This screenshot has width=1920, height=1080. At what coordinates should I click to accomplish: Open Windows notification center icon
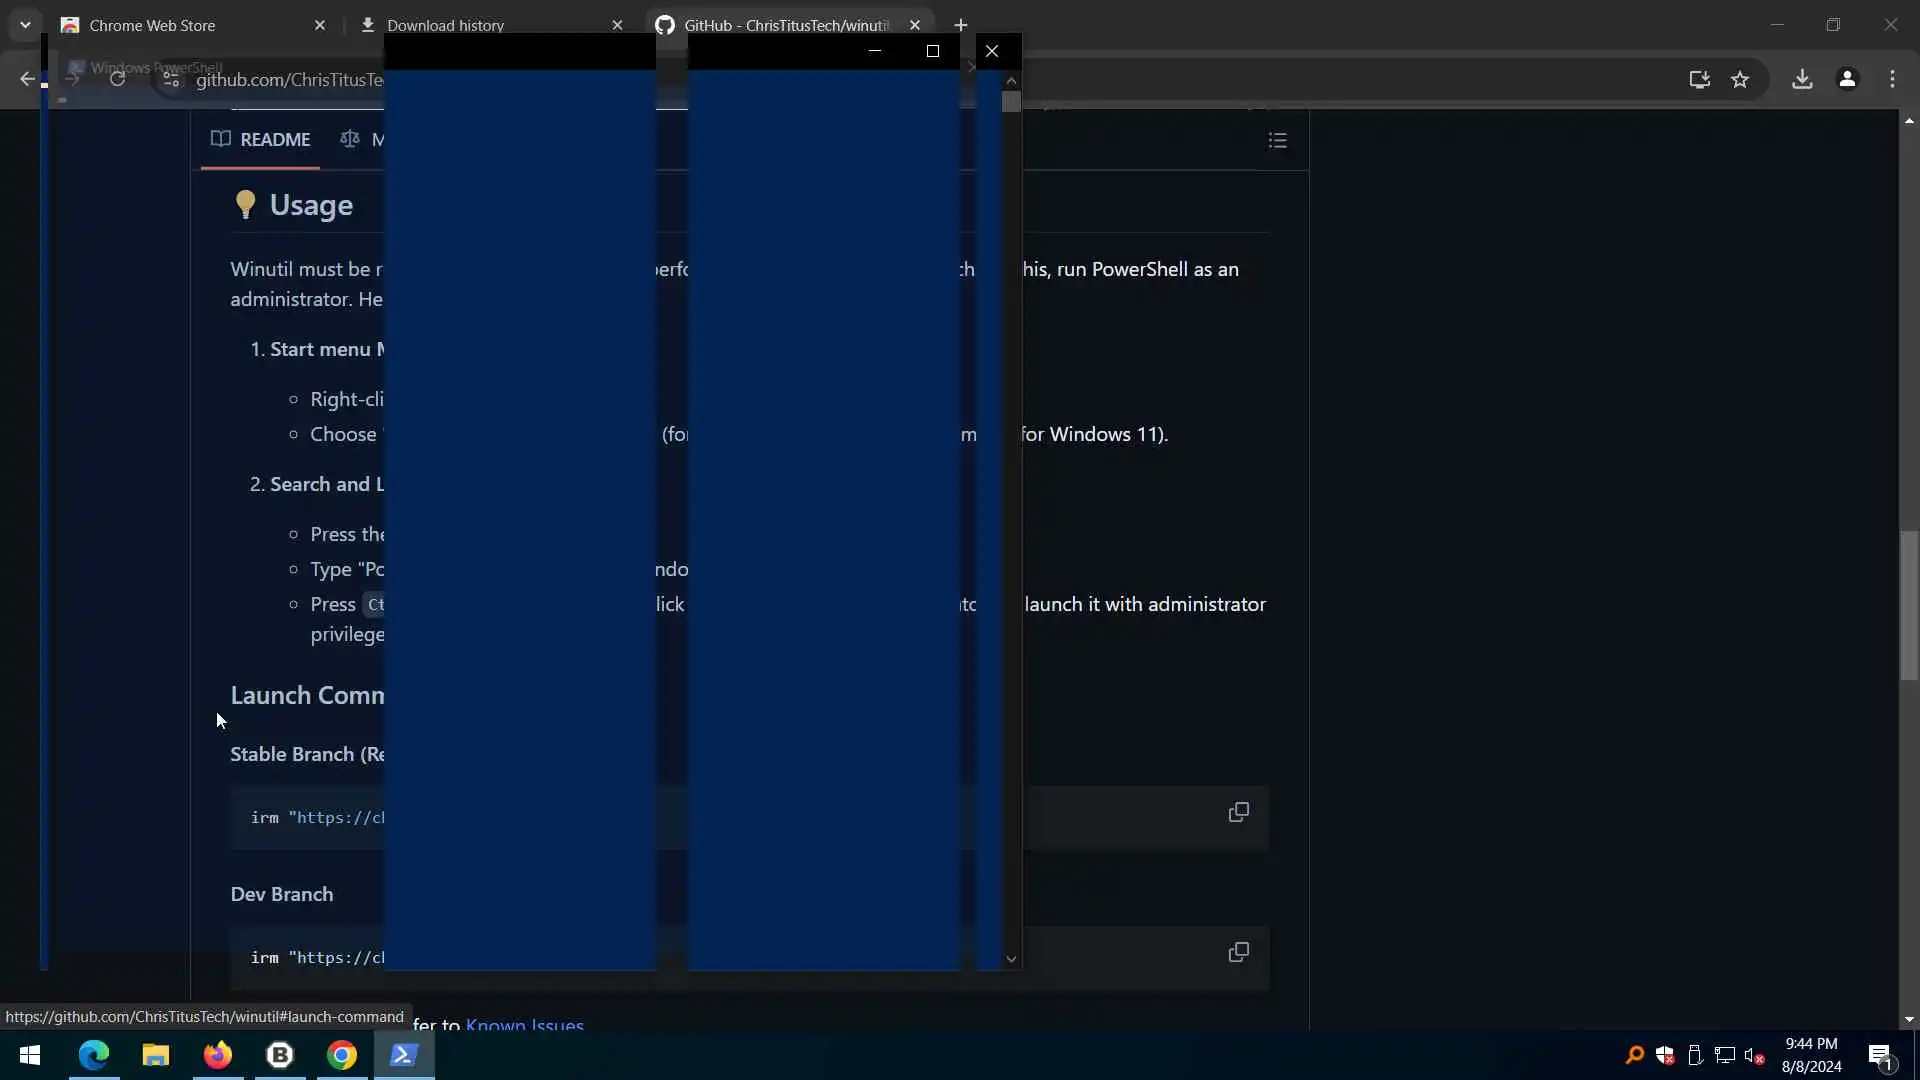[x=1880, y=1055]
